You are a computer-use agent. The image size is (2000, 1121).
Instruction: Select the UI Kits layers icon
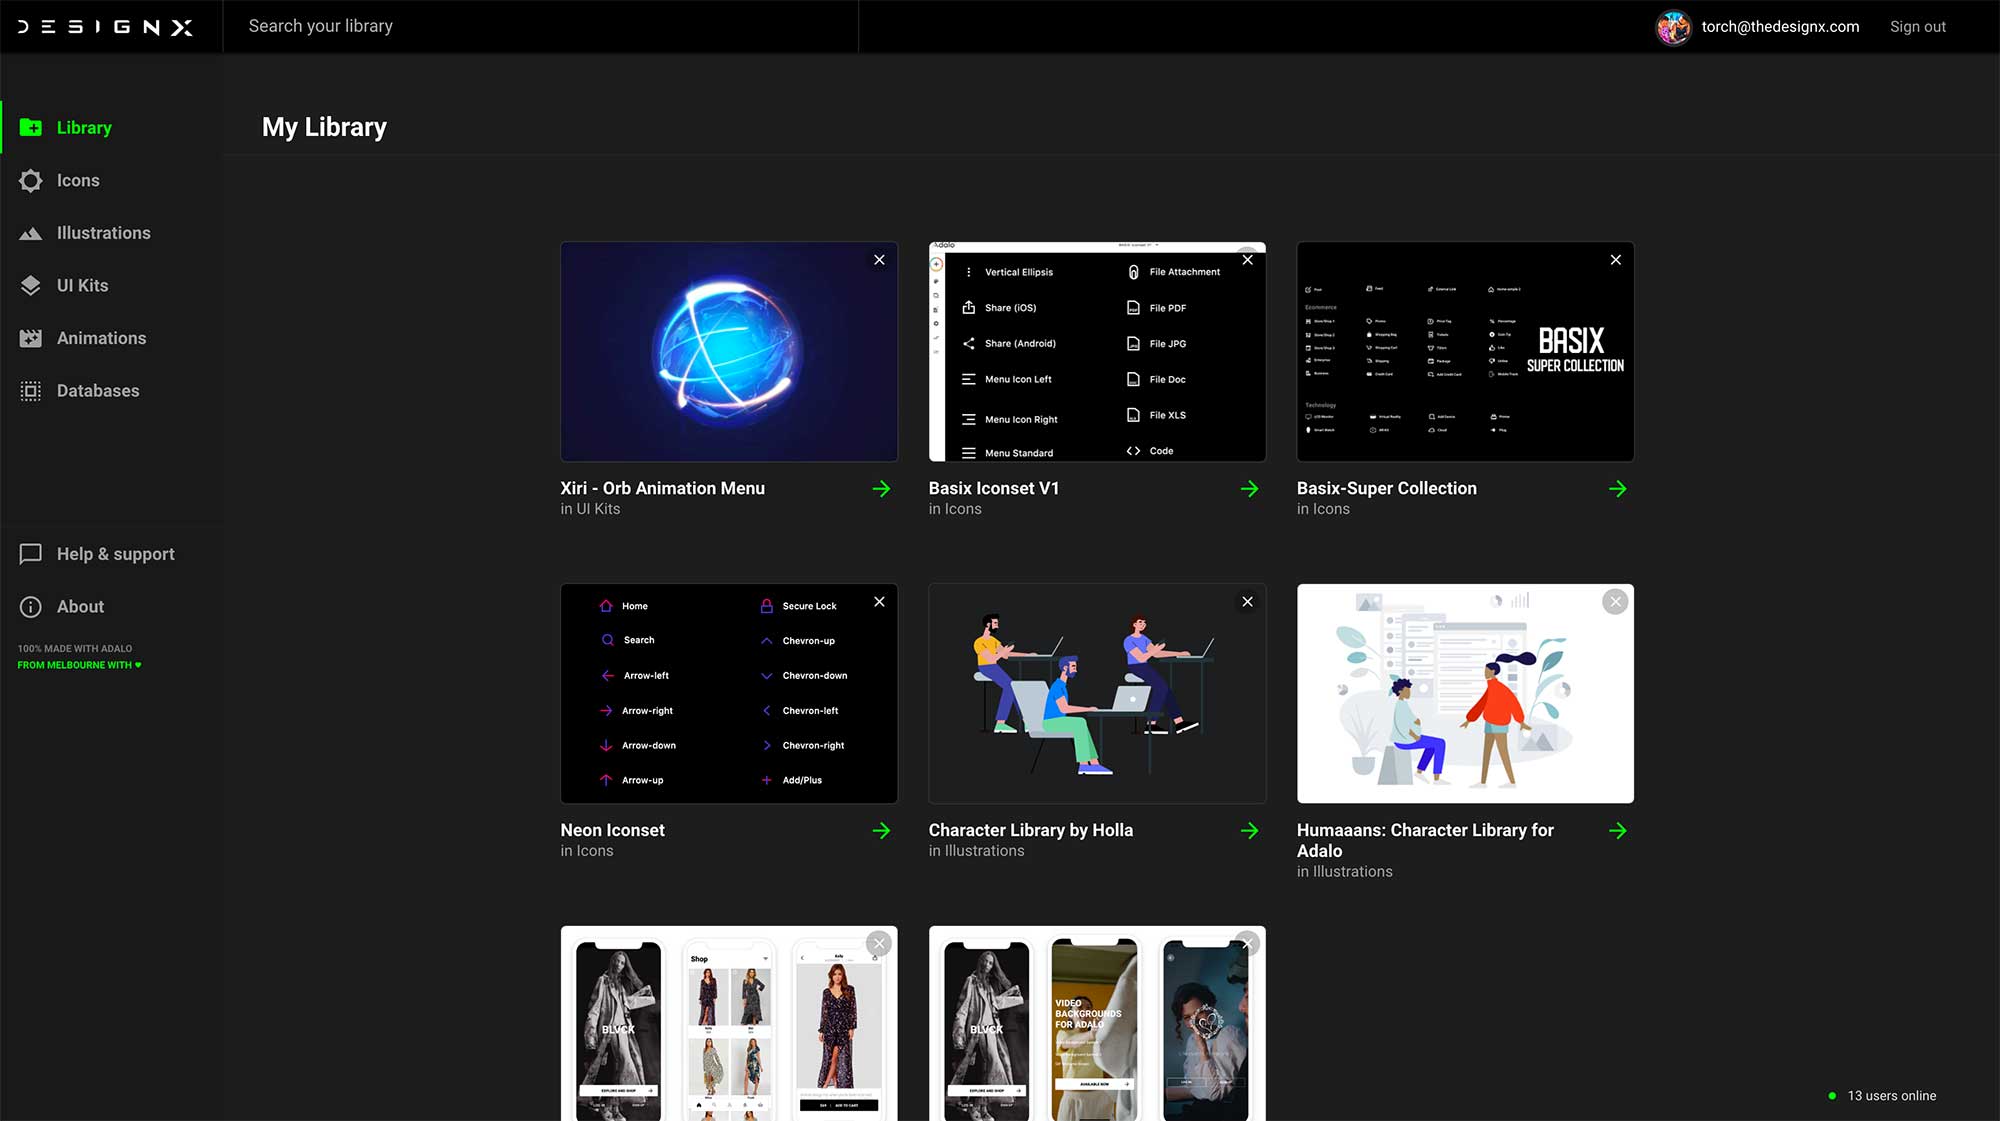[31, 286]
